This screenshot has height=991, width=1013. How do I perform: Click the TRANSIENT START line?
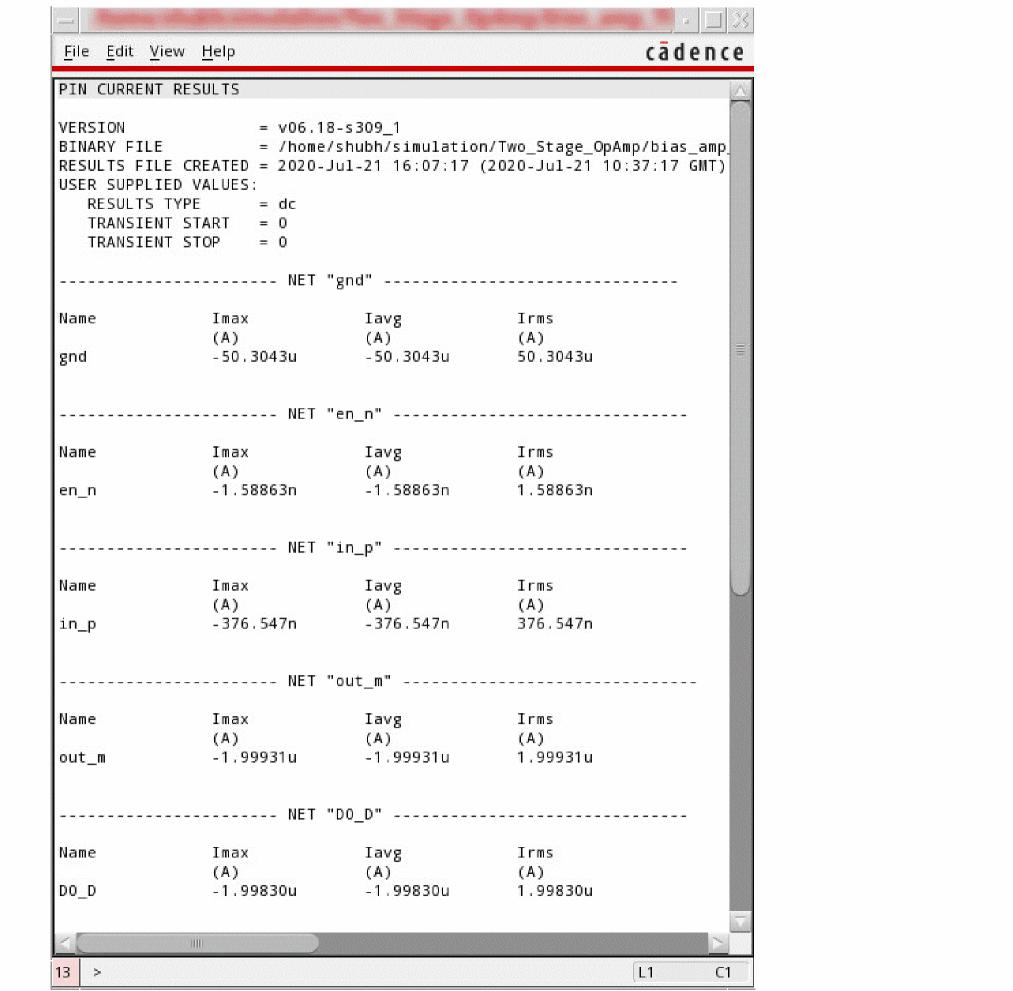tap(187, 224)
